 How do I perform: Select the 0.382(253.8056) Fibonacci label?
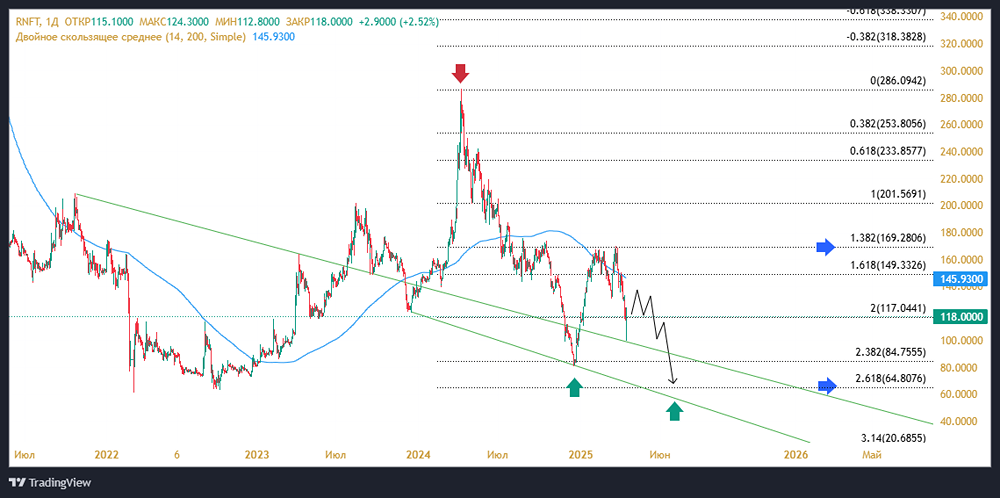[x=889, y=124]
